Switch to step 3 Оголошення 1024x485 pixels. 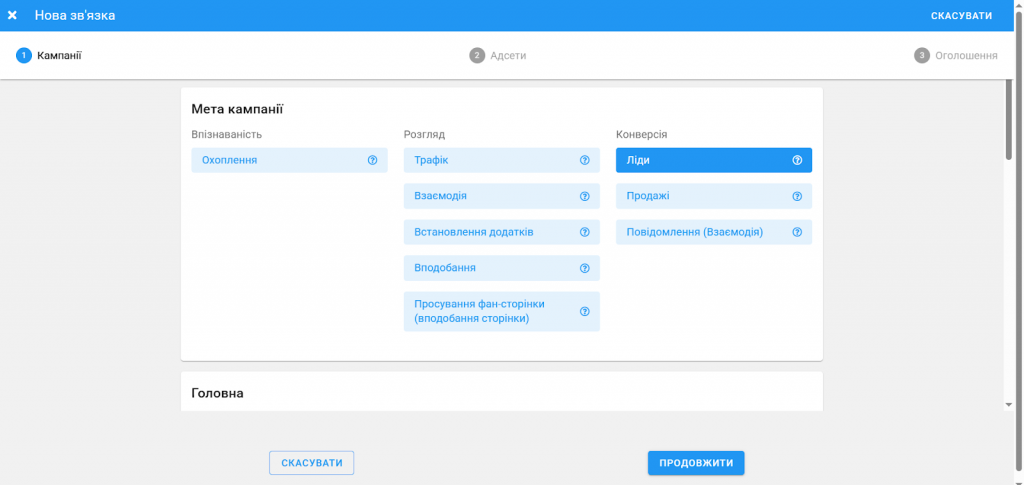click(x=956, y=55)
